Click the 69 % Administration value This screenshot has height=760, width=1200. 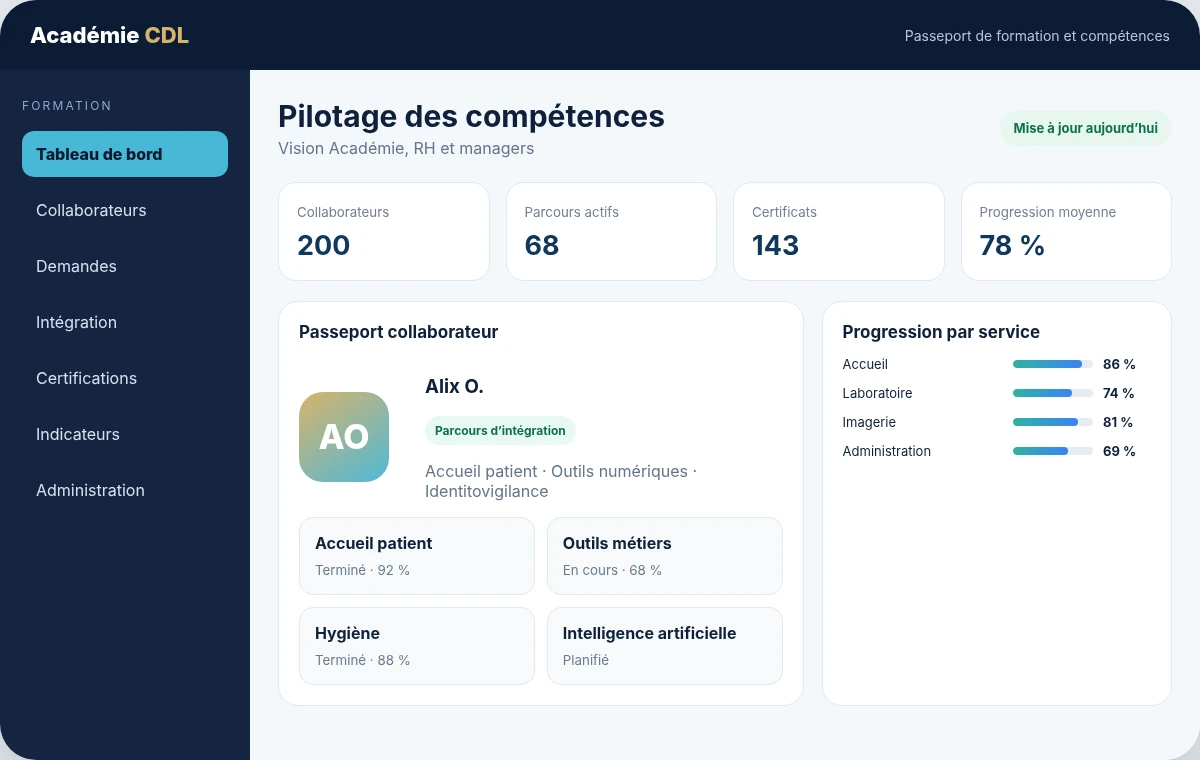coord(1119,451)
